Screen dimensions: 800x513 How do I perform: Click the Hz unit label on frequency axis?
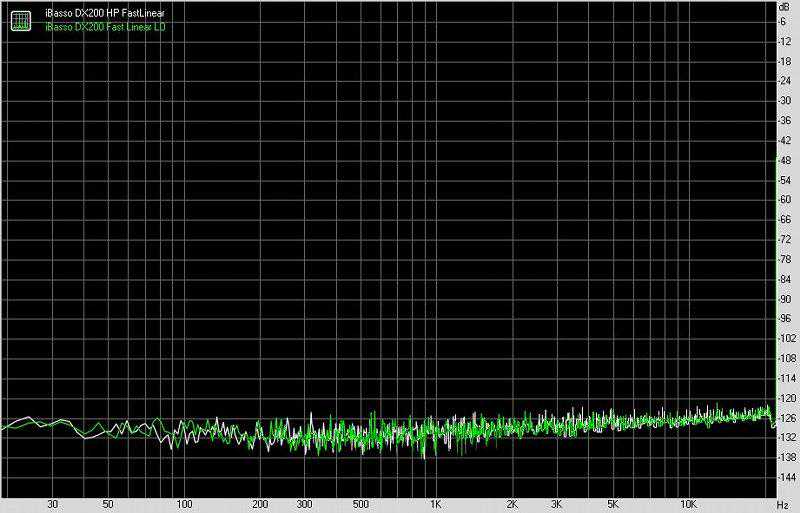pyautogui.click(x=785, y=505)
